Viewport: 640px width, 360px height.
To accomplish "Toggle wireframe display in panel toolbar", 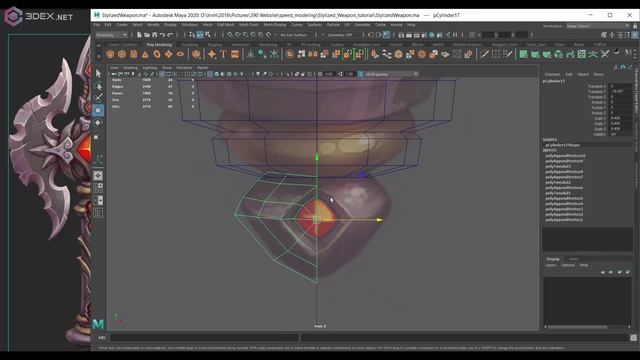I will 210,74.
